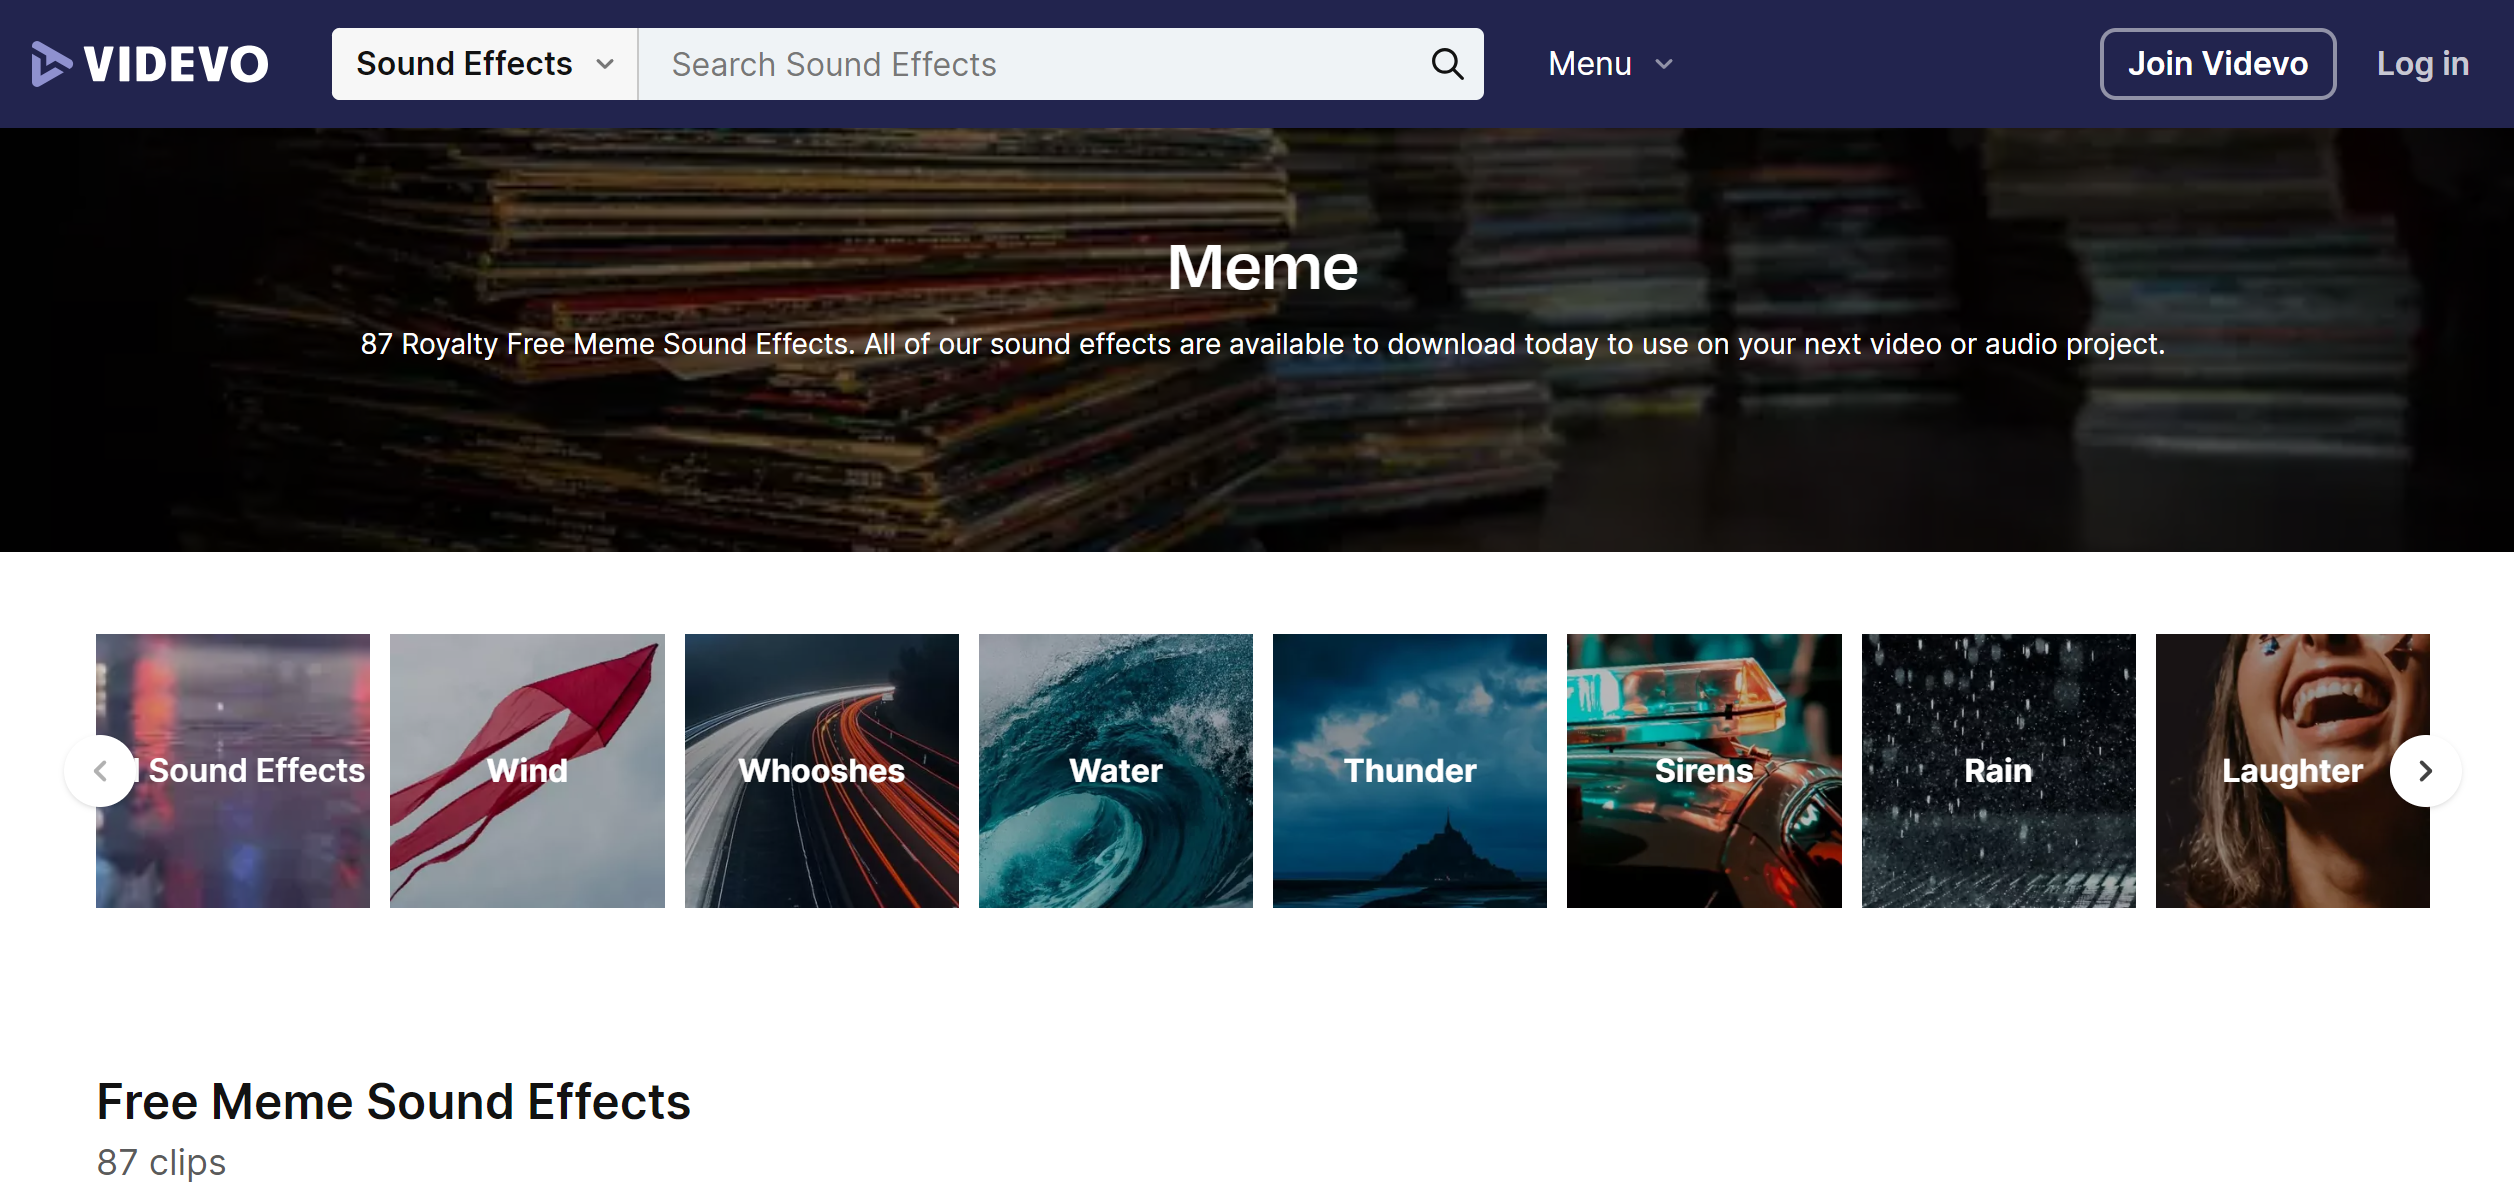The height and width of the screenshot is (1186, 2514).
Task: Open the Sound Effects category dropdown
Action: (x=484, y=64)
